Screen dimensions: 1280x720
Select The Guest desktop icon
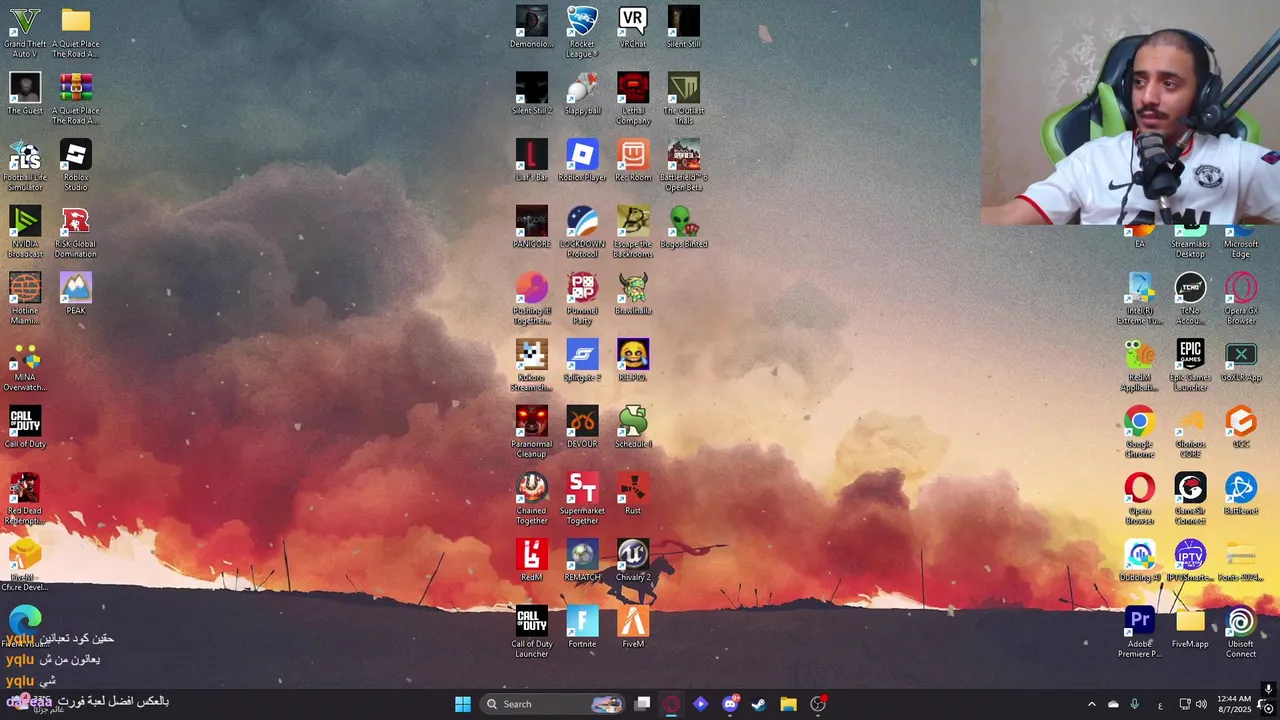pyautogui.click(x=25, y=95)
